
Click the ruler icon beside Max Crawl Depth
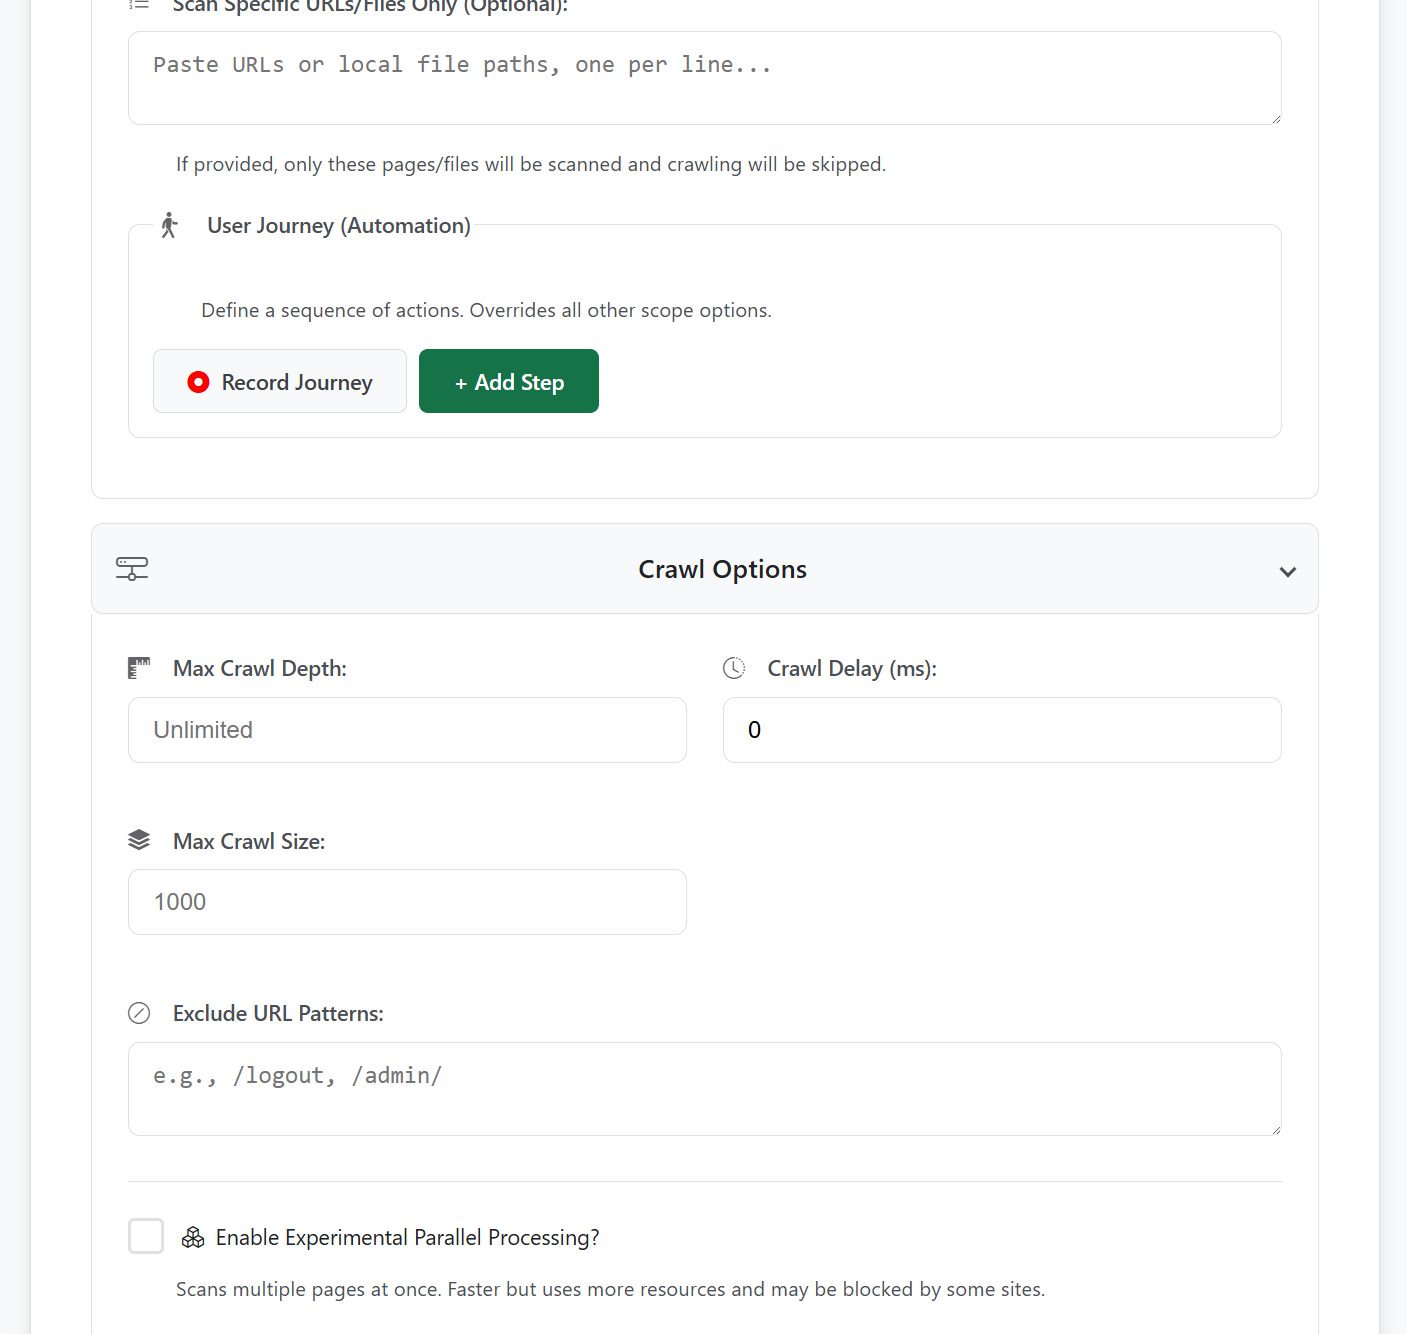click(139, 668)
